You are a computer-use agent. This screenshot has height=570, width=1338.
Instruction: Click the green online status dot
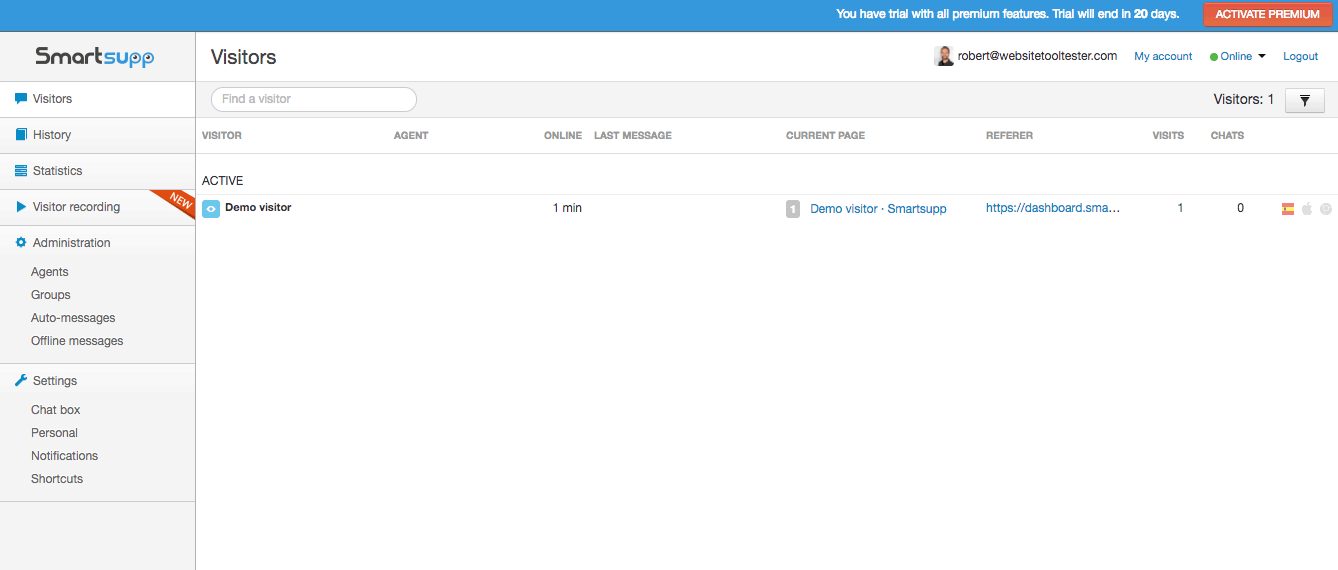click(x=1214, y=57)
